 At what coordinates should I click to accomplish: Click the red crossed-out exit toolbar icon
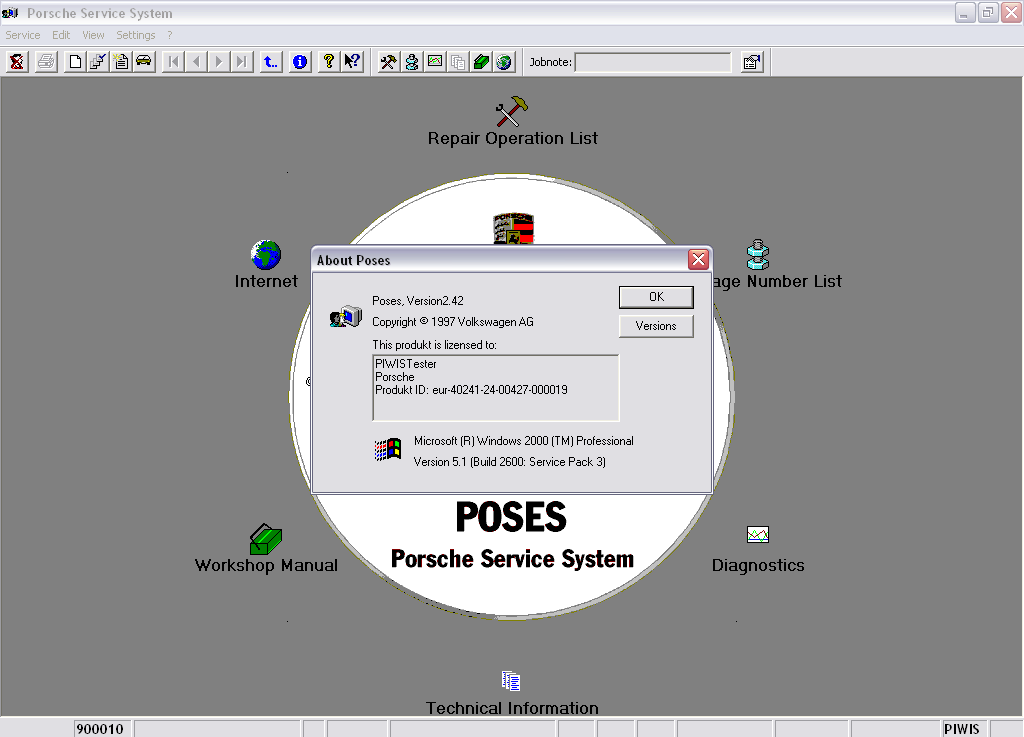(x=17, y=62)
